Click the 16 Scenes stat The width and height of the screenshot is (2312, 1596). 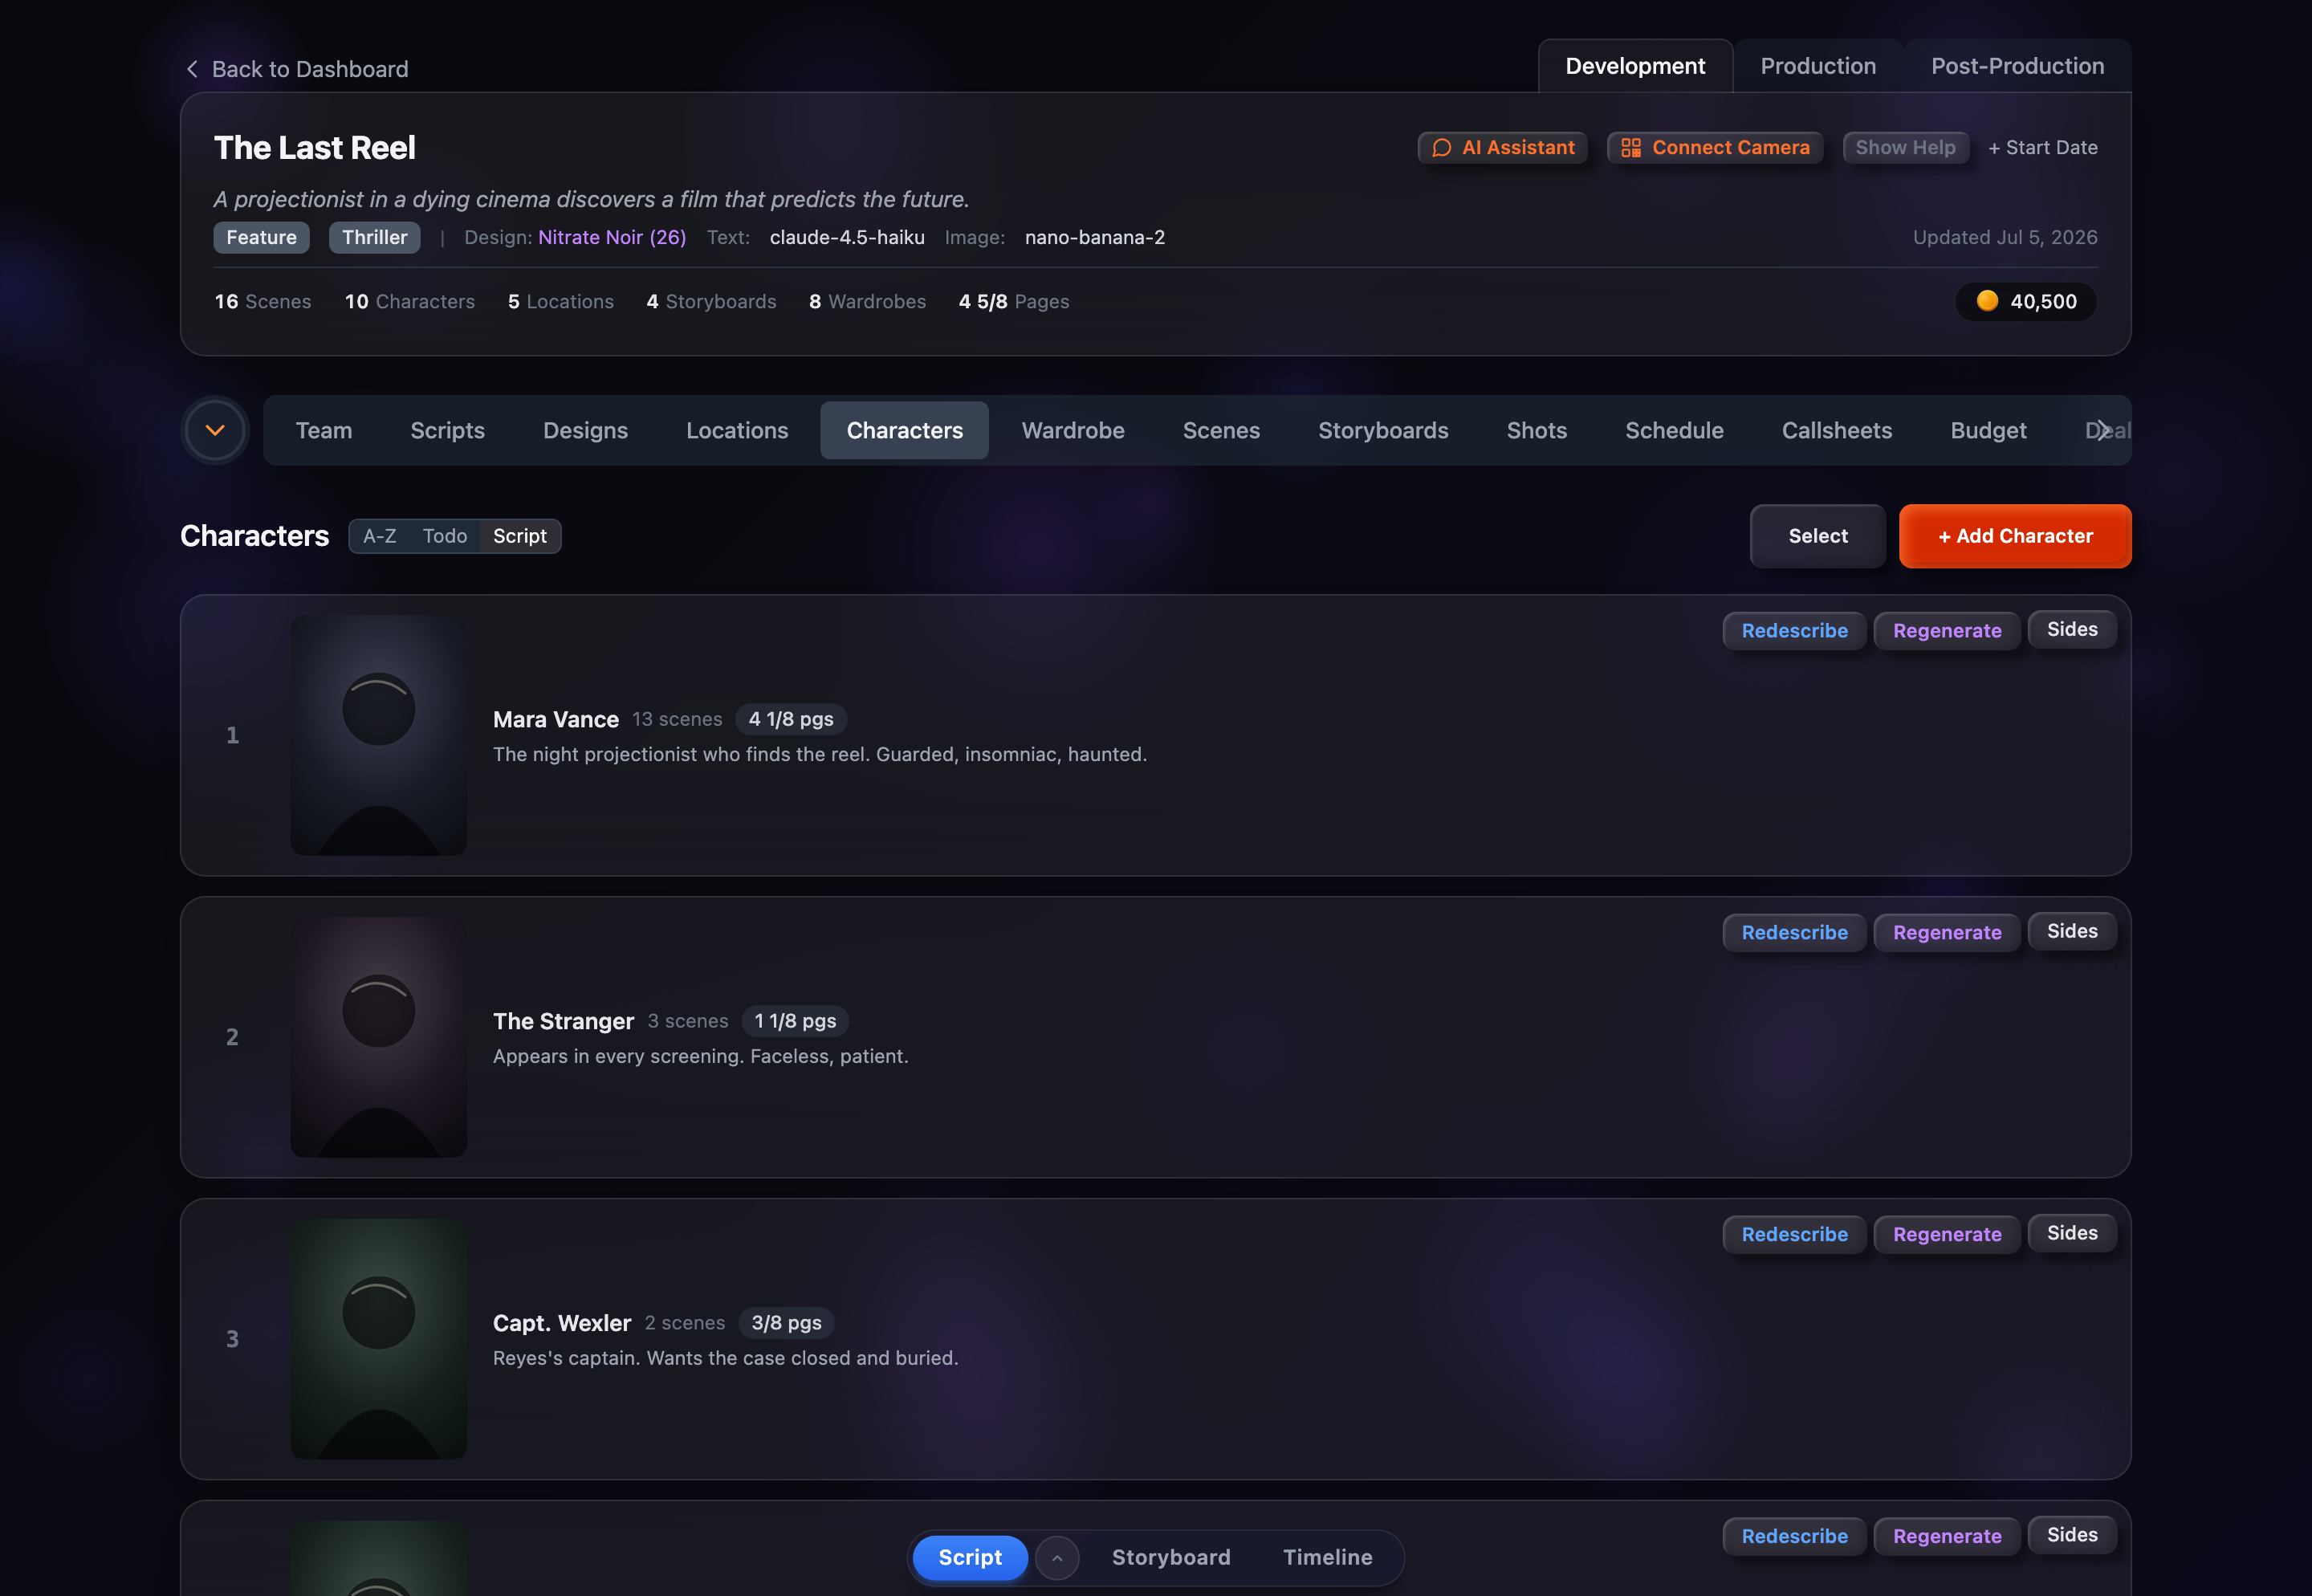tap(263, 301)
